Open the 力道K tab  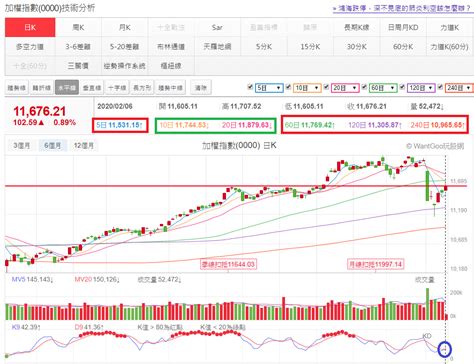click(x=449, y=27)
